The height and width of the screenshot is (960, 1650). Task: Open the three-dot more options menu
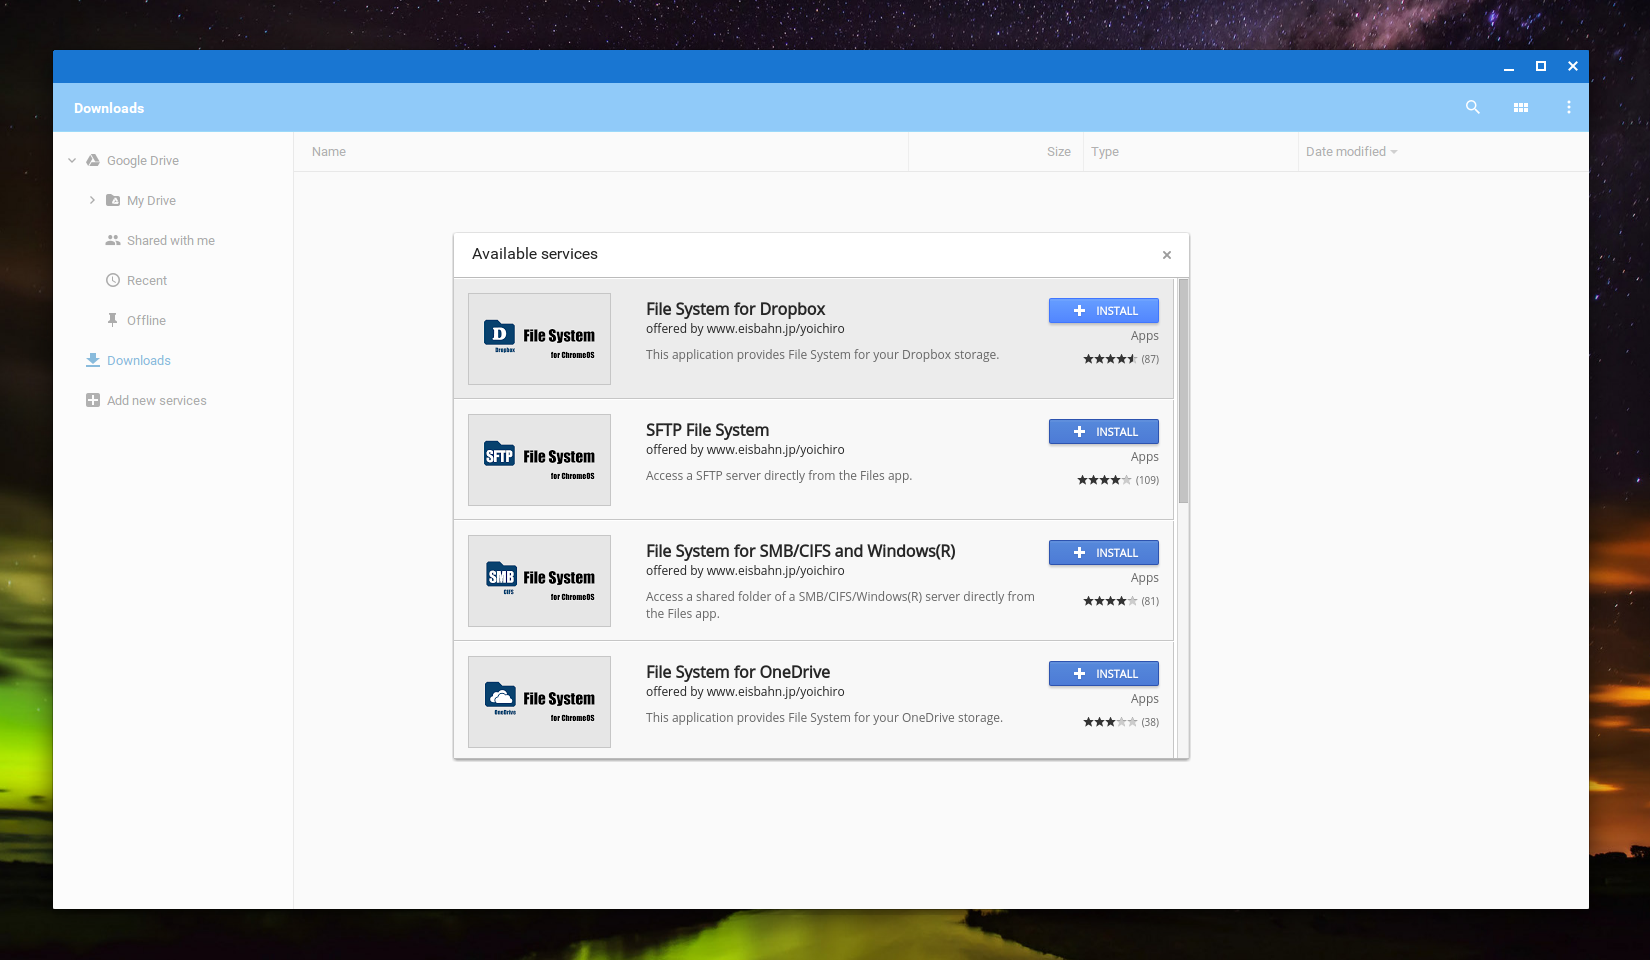(x=1568, y=107)
